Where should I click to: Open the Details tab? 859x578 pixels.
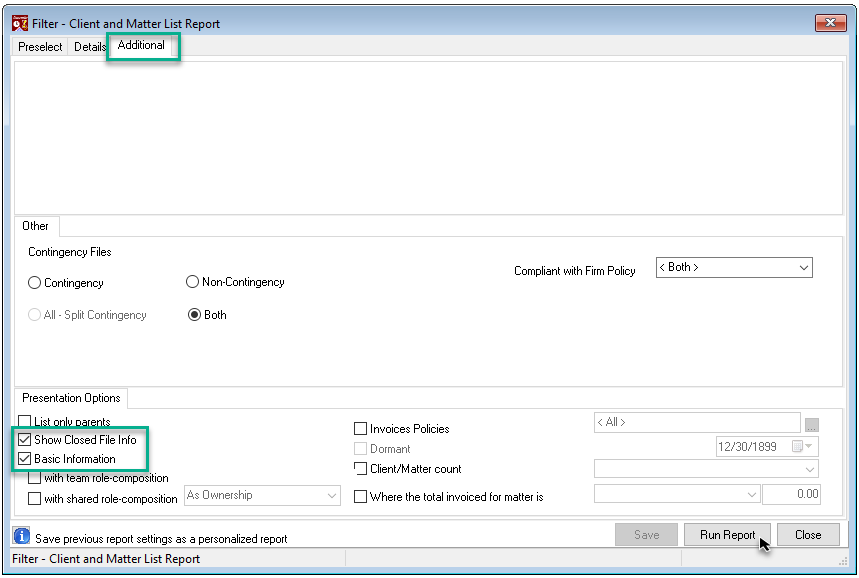[89, 47]
